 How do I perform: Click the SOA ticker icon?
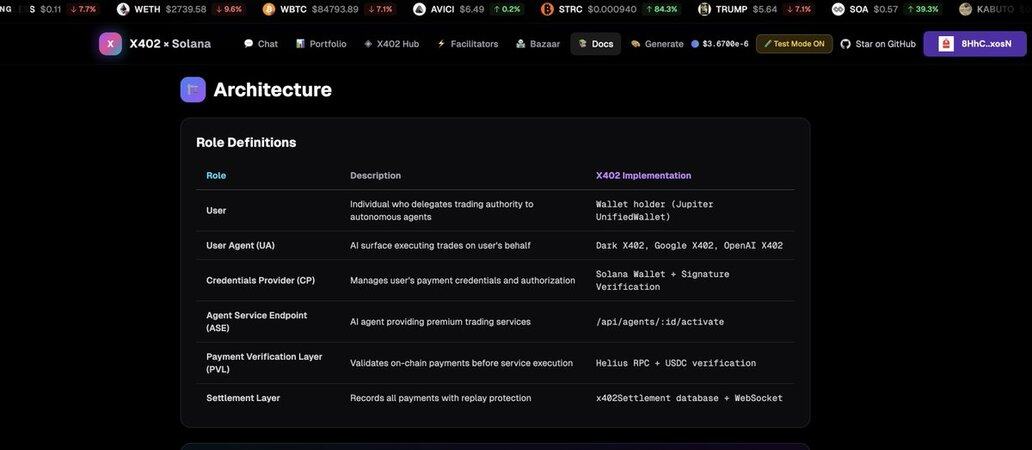coord(838,9)
